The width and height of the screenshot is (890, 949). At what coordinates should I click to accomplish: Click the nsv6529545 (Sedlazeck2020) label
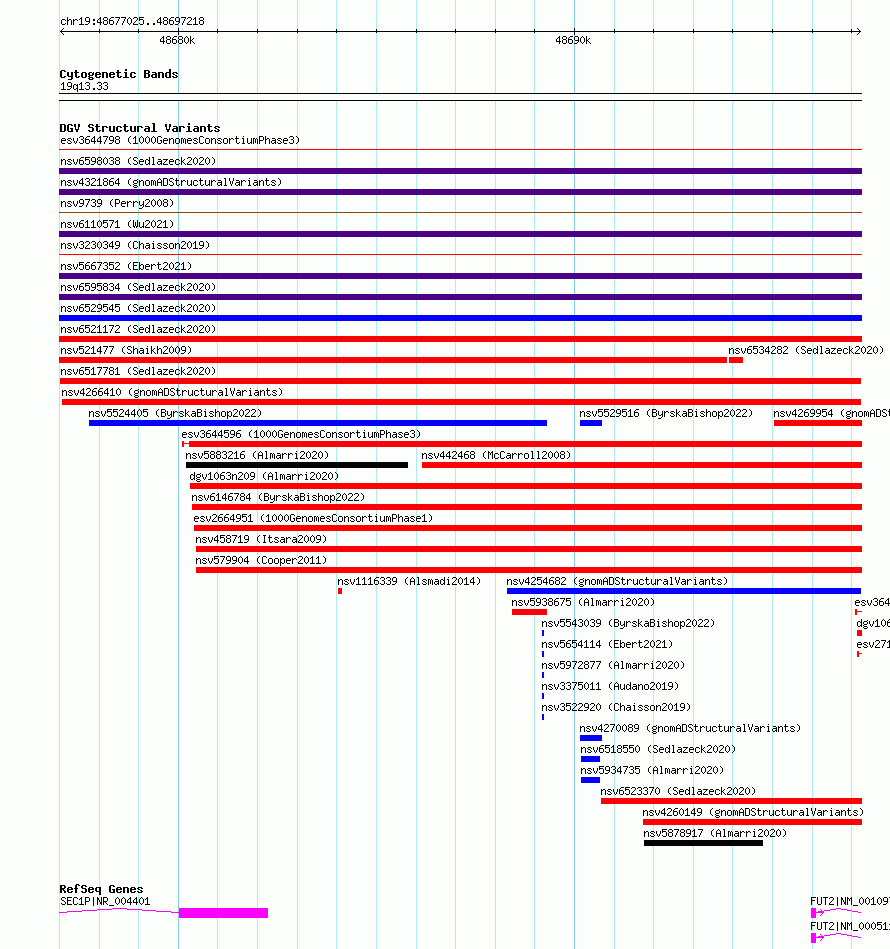coord(138,308)
